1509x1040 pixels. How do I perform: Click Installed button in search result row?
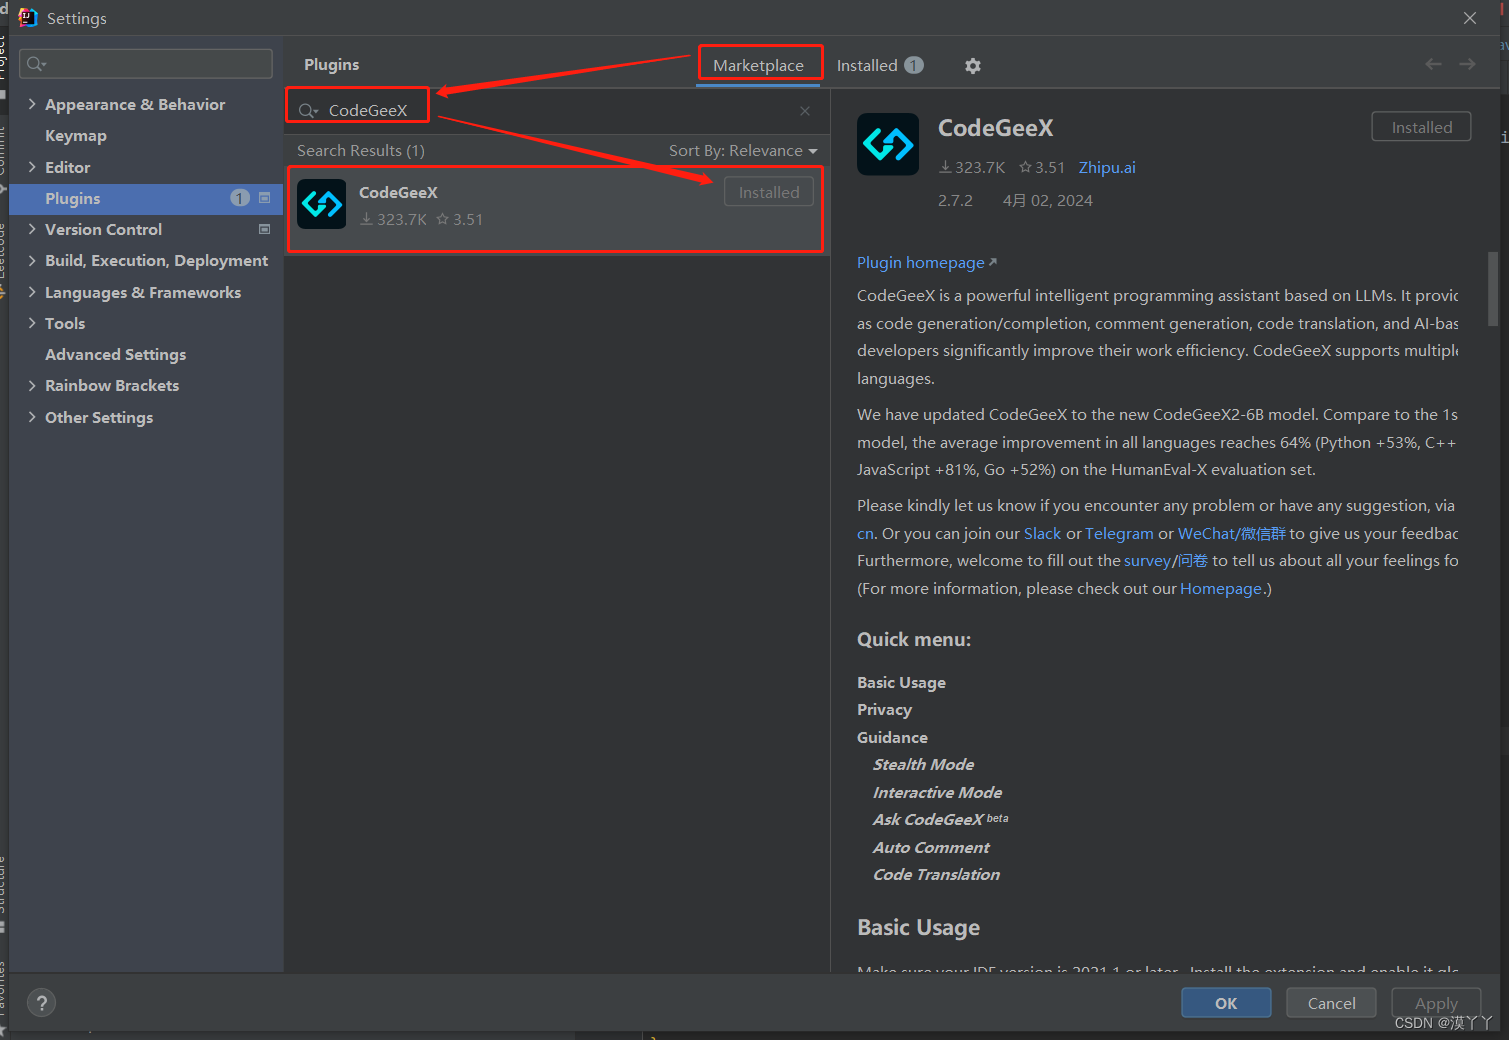pyautogui.click(x=769, y=192)
